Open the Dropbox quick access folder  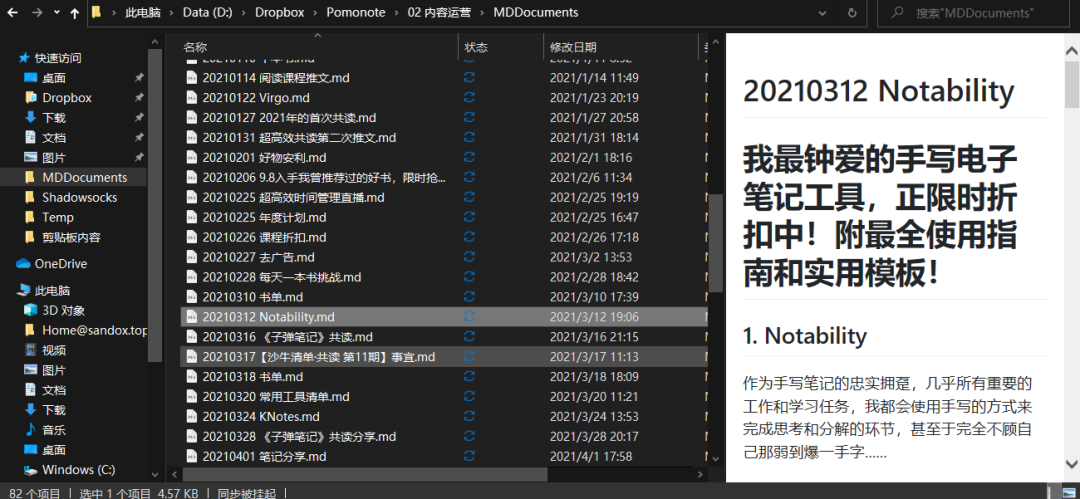[67, 98]
